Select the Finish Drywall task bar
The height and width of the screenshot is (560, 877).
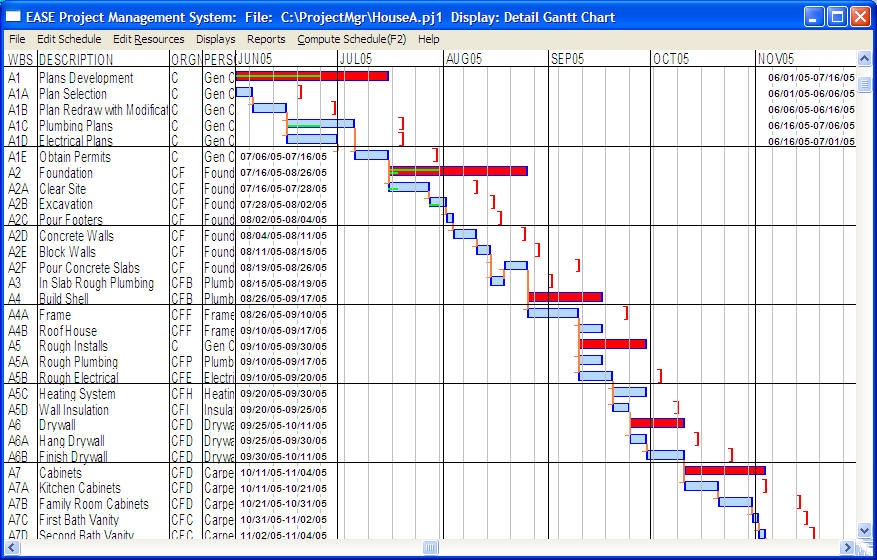click(666, 455)
